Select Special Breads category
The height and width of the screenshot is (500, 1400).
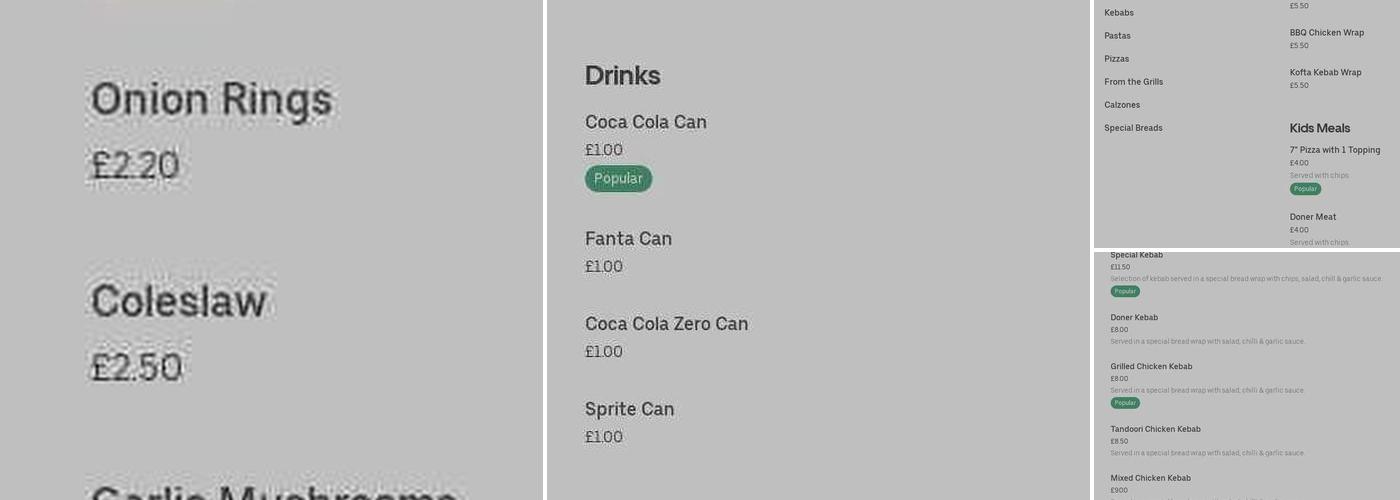point(1133,128)
